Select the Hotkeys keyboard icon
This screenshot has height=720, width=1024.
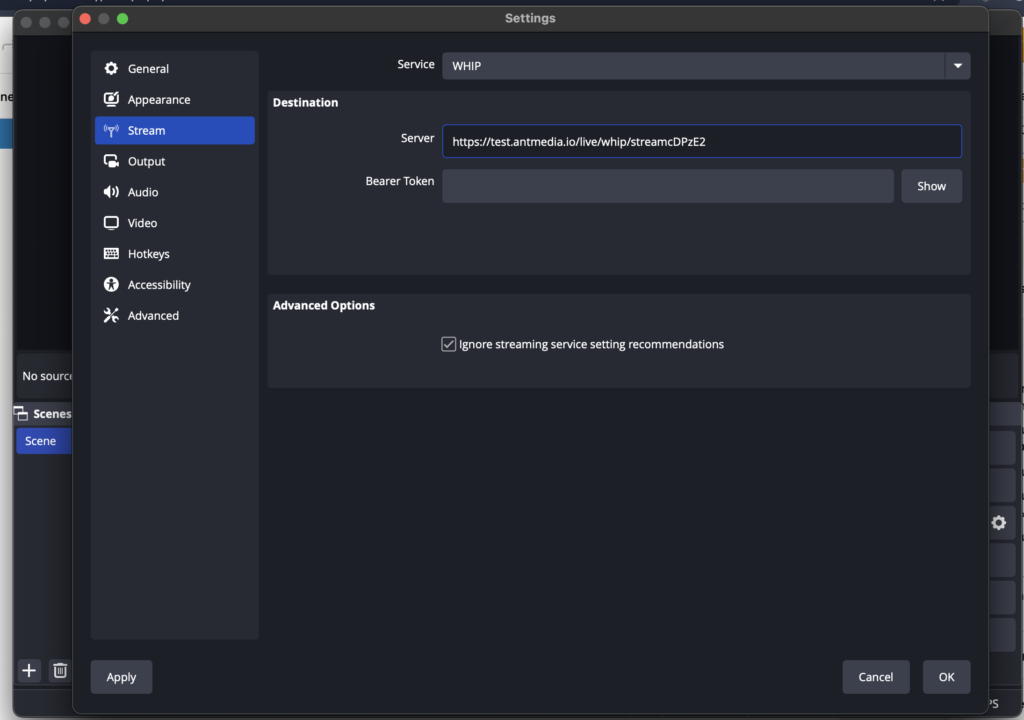pyautogui.click(x=110, y=254)
